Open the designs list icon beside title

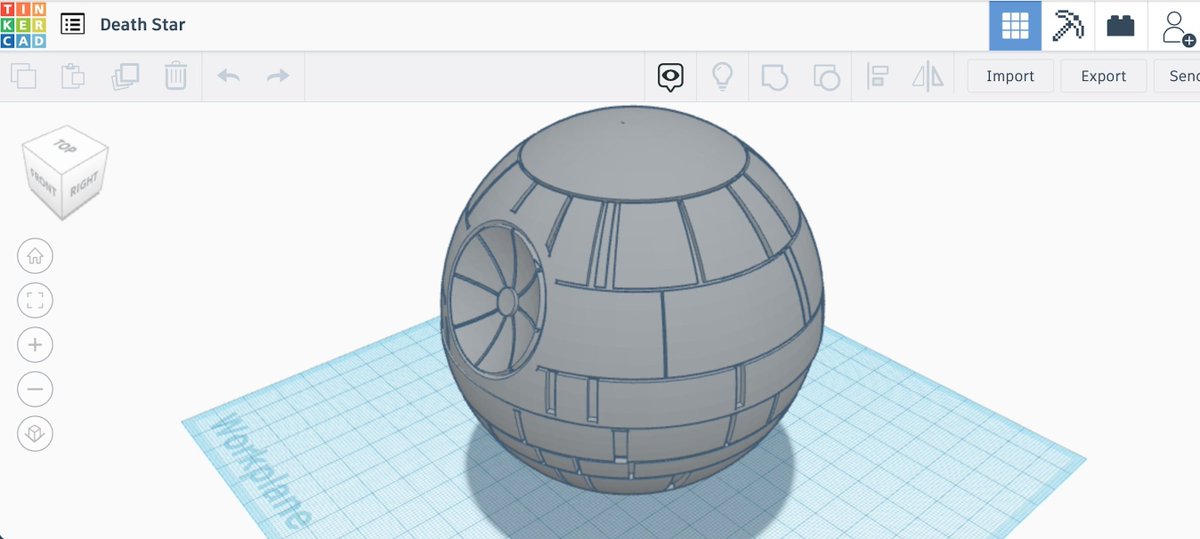pyautogui.click(x=73, y=25)
